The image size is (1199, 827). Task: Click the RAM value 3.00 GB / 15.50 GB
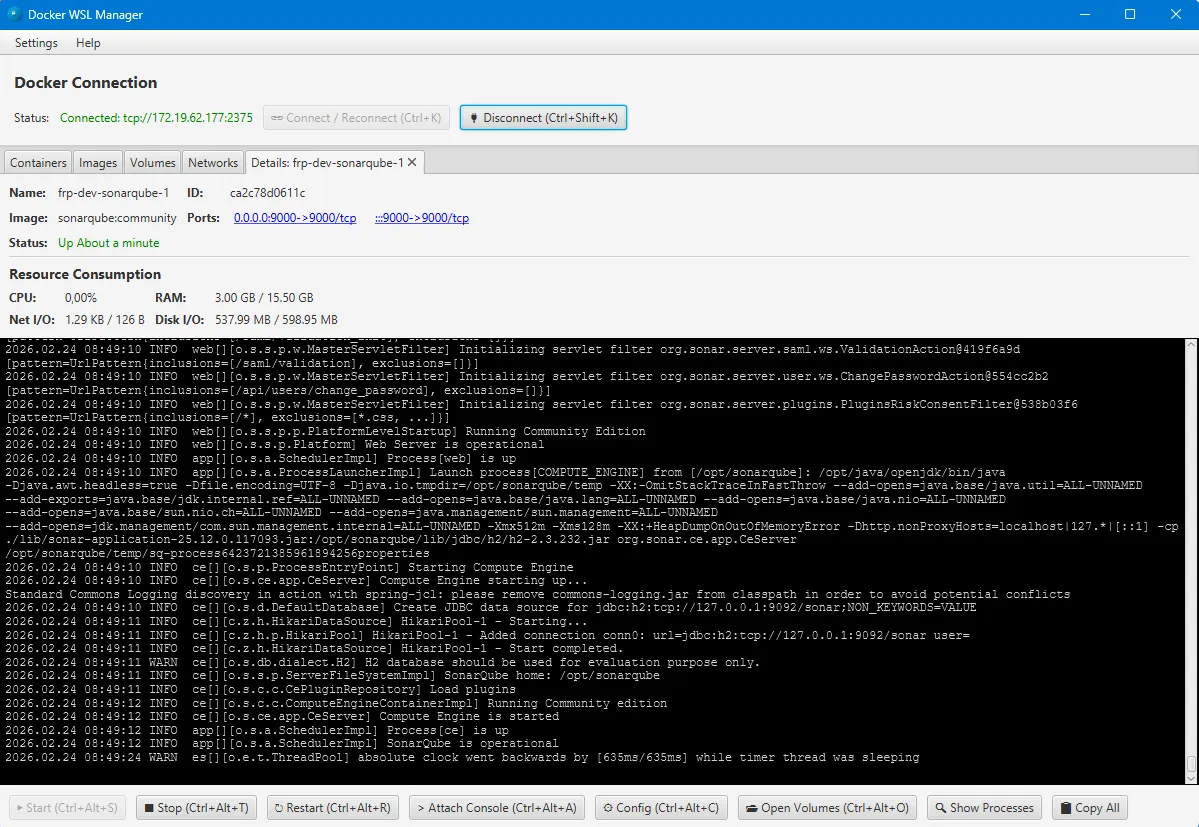(x=264, y=298)
